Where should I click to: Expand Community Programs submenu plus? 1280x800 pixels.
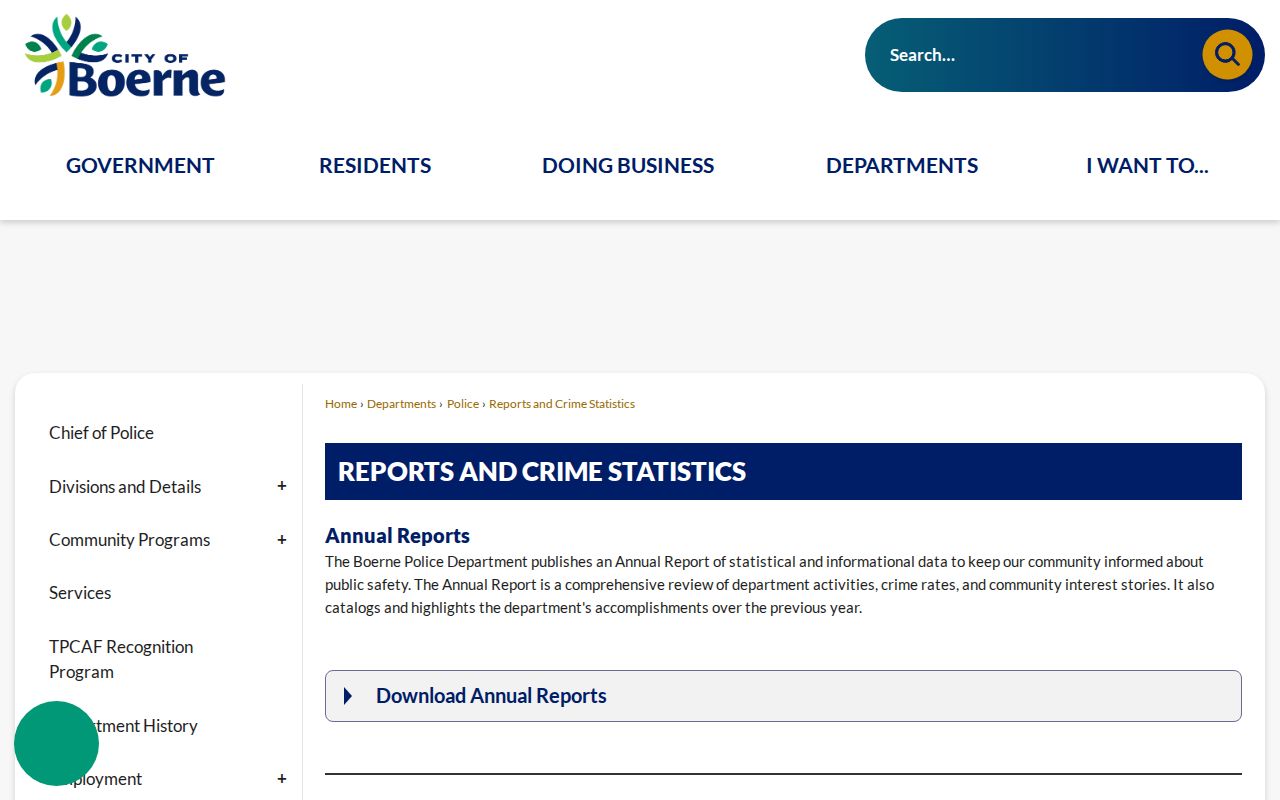tap(282, 540)
